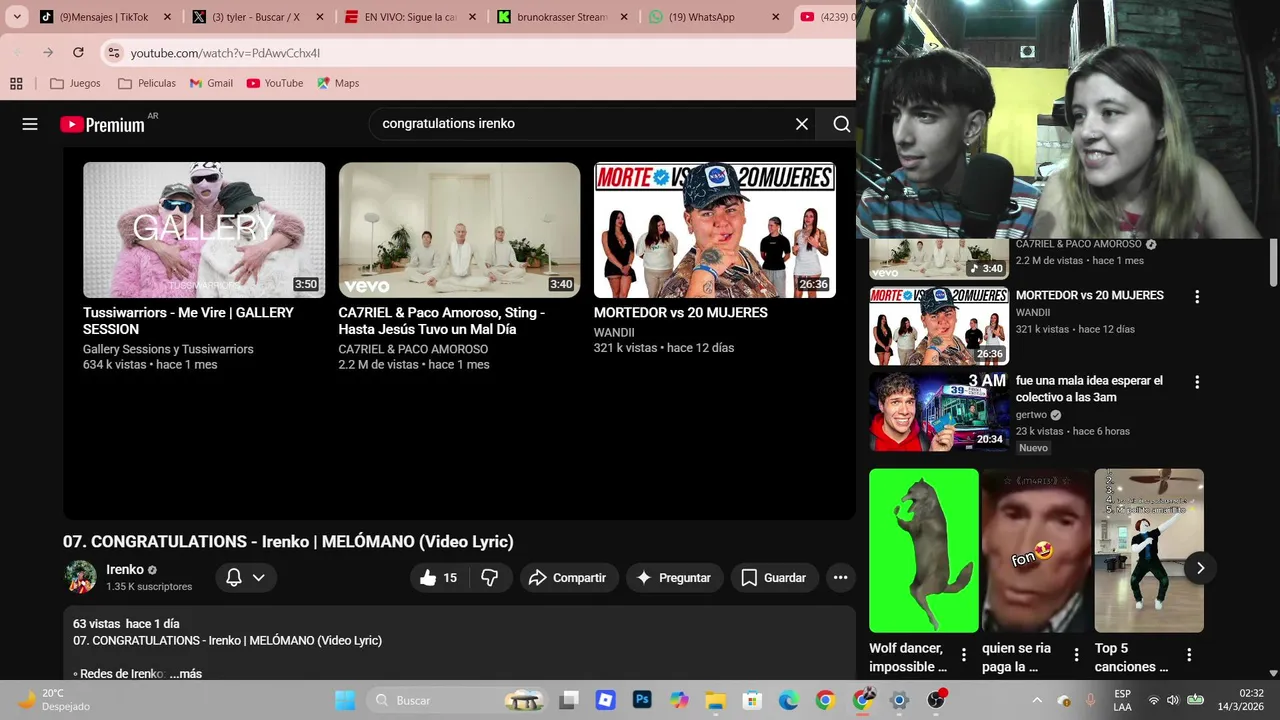Open the Chrome tab search dropdown arrow
Image resolution: width=1280 pixels, height=720 pixels.
pyautogui.click(x=17, y=17)
